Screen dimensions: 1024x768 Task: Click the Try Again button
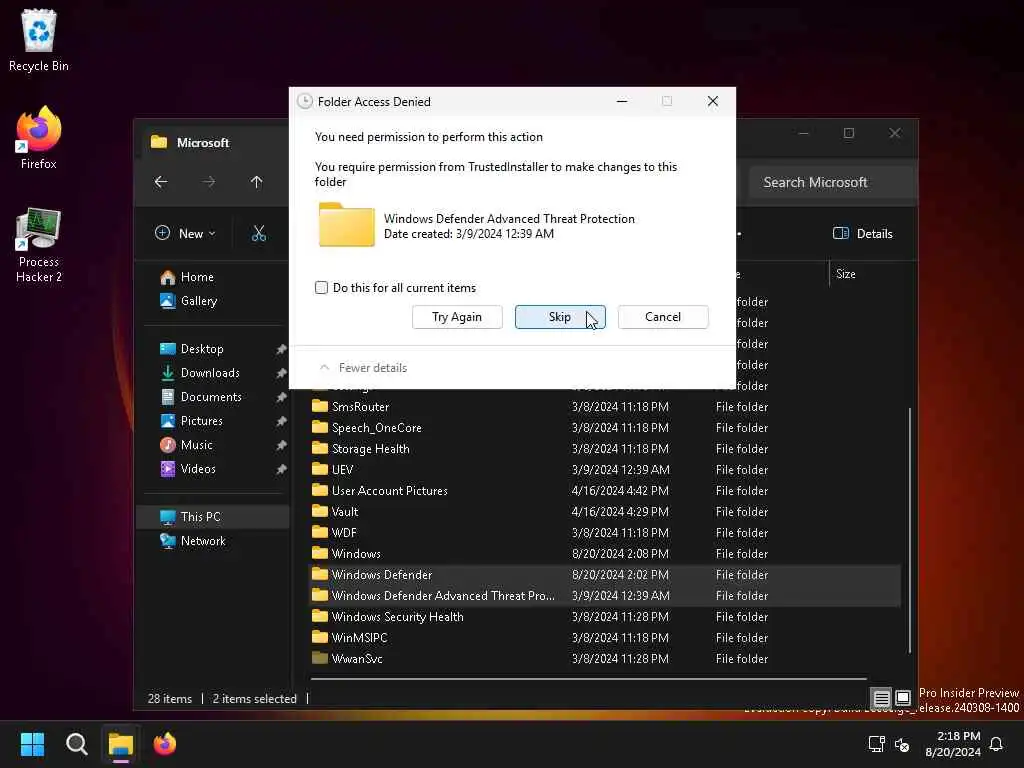point(457,317)
